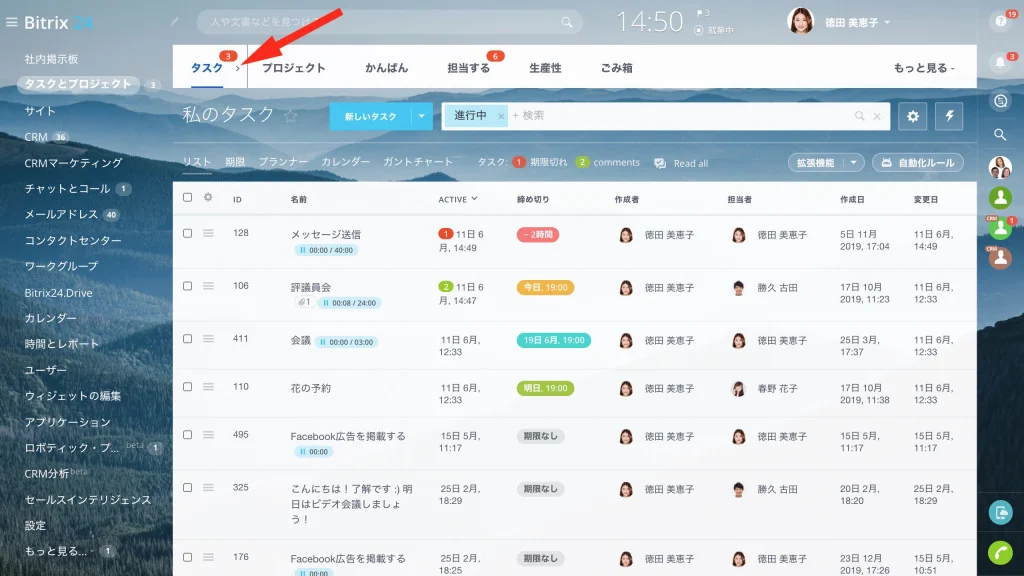Screen dimensions: 1024x576
Task: Open the 花の予約 task link
Action: click(311, 388)
